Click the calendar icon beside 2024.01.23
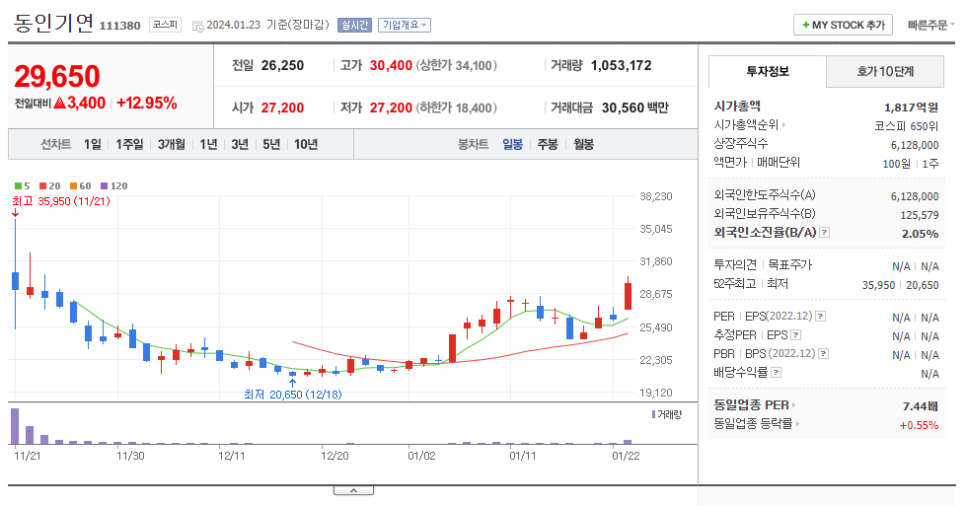966x506 pixels. click(x=198, y=26)
